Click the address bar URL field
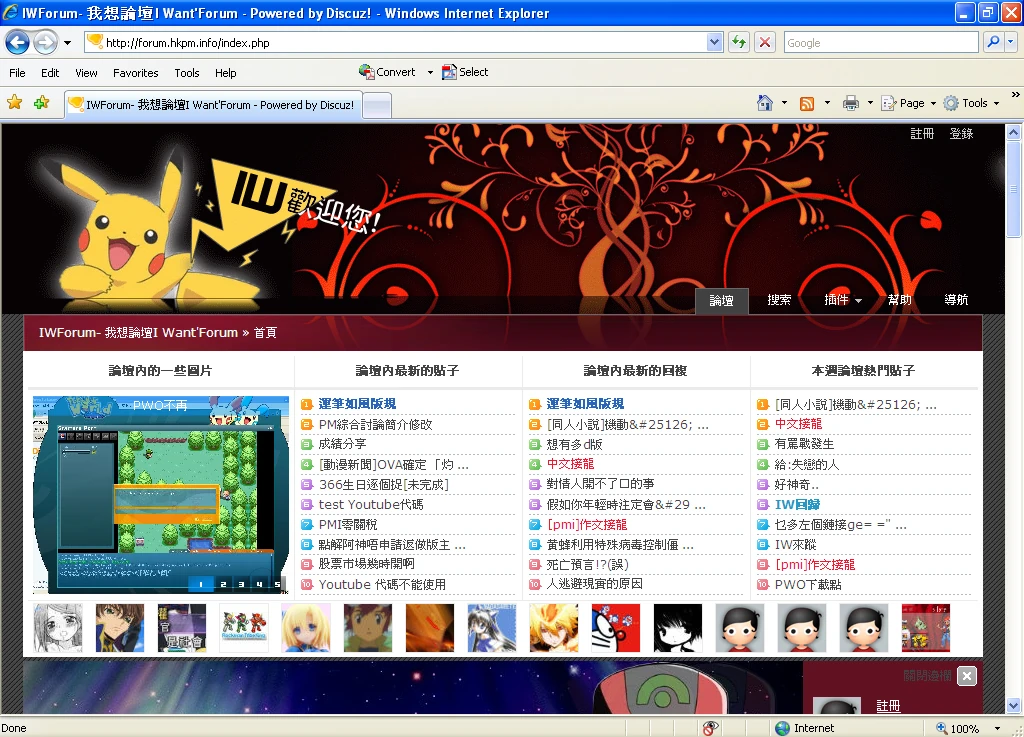The width and height of the screenshot is (1024, 737). point(396,42)
